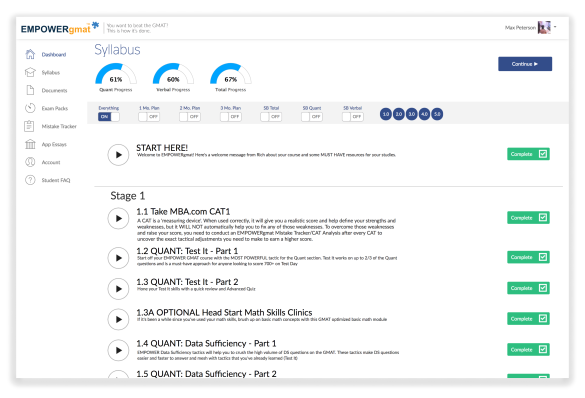This screenshot has width=585, height=398.
Task: Play lesson 1.1 Take MBA.com CAT1
Action: click(x=118, y=218)
